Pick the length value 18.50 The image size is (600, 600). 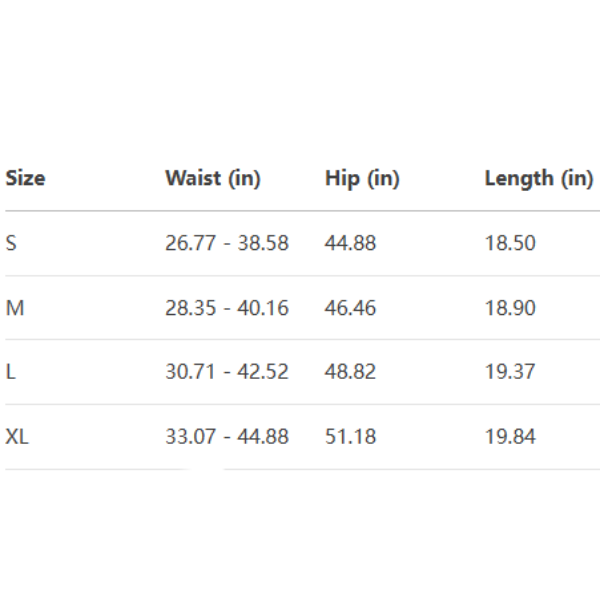510,243
